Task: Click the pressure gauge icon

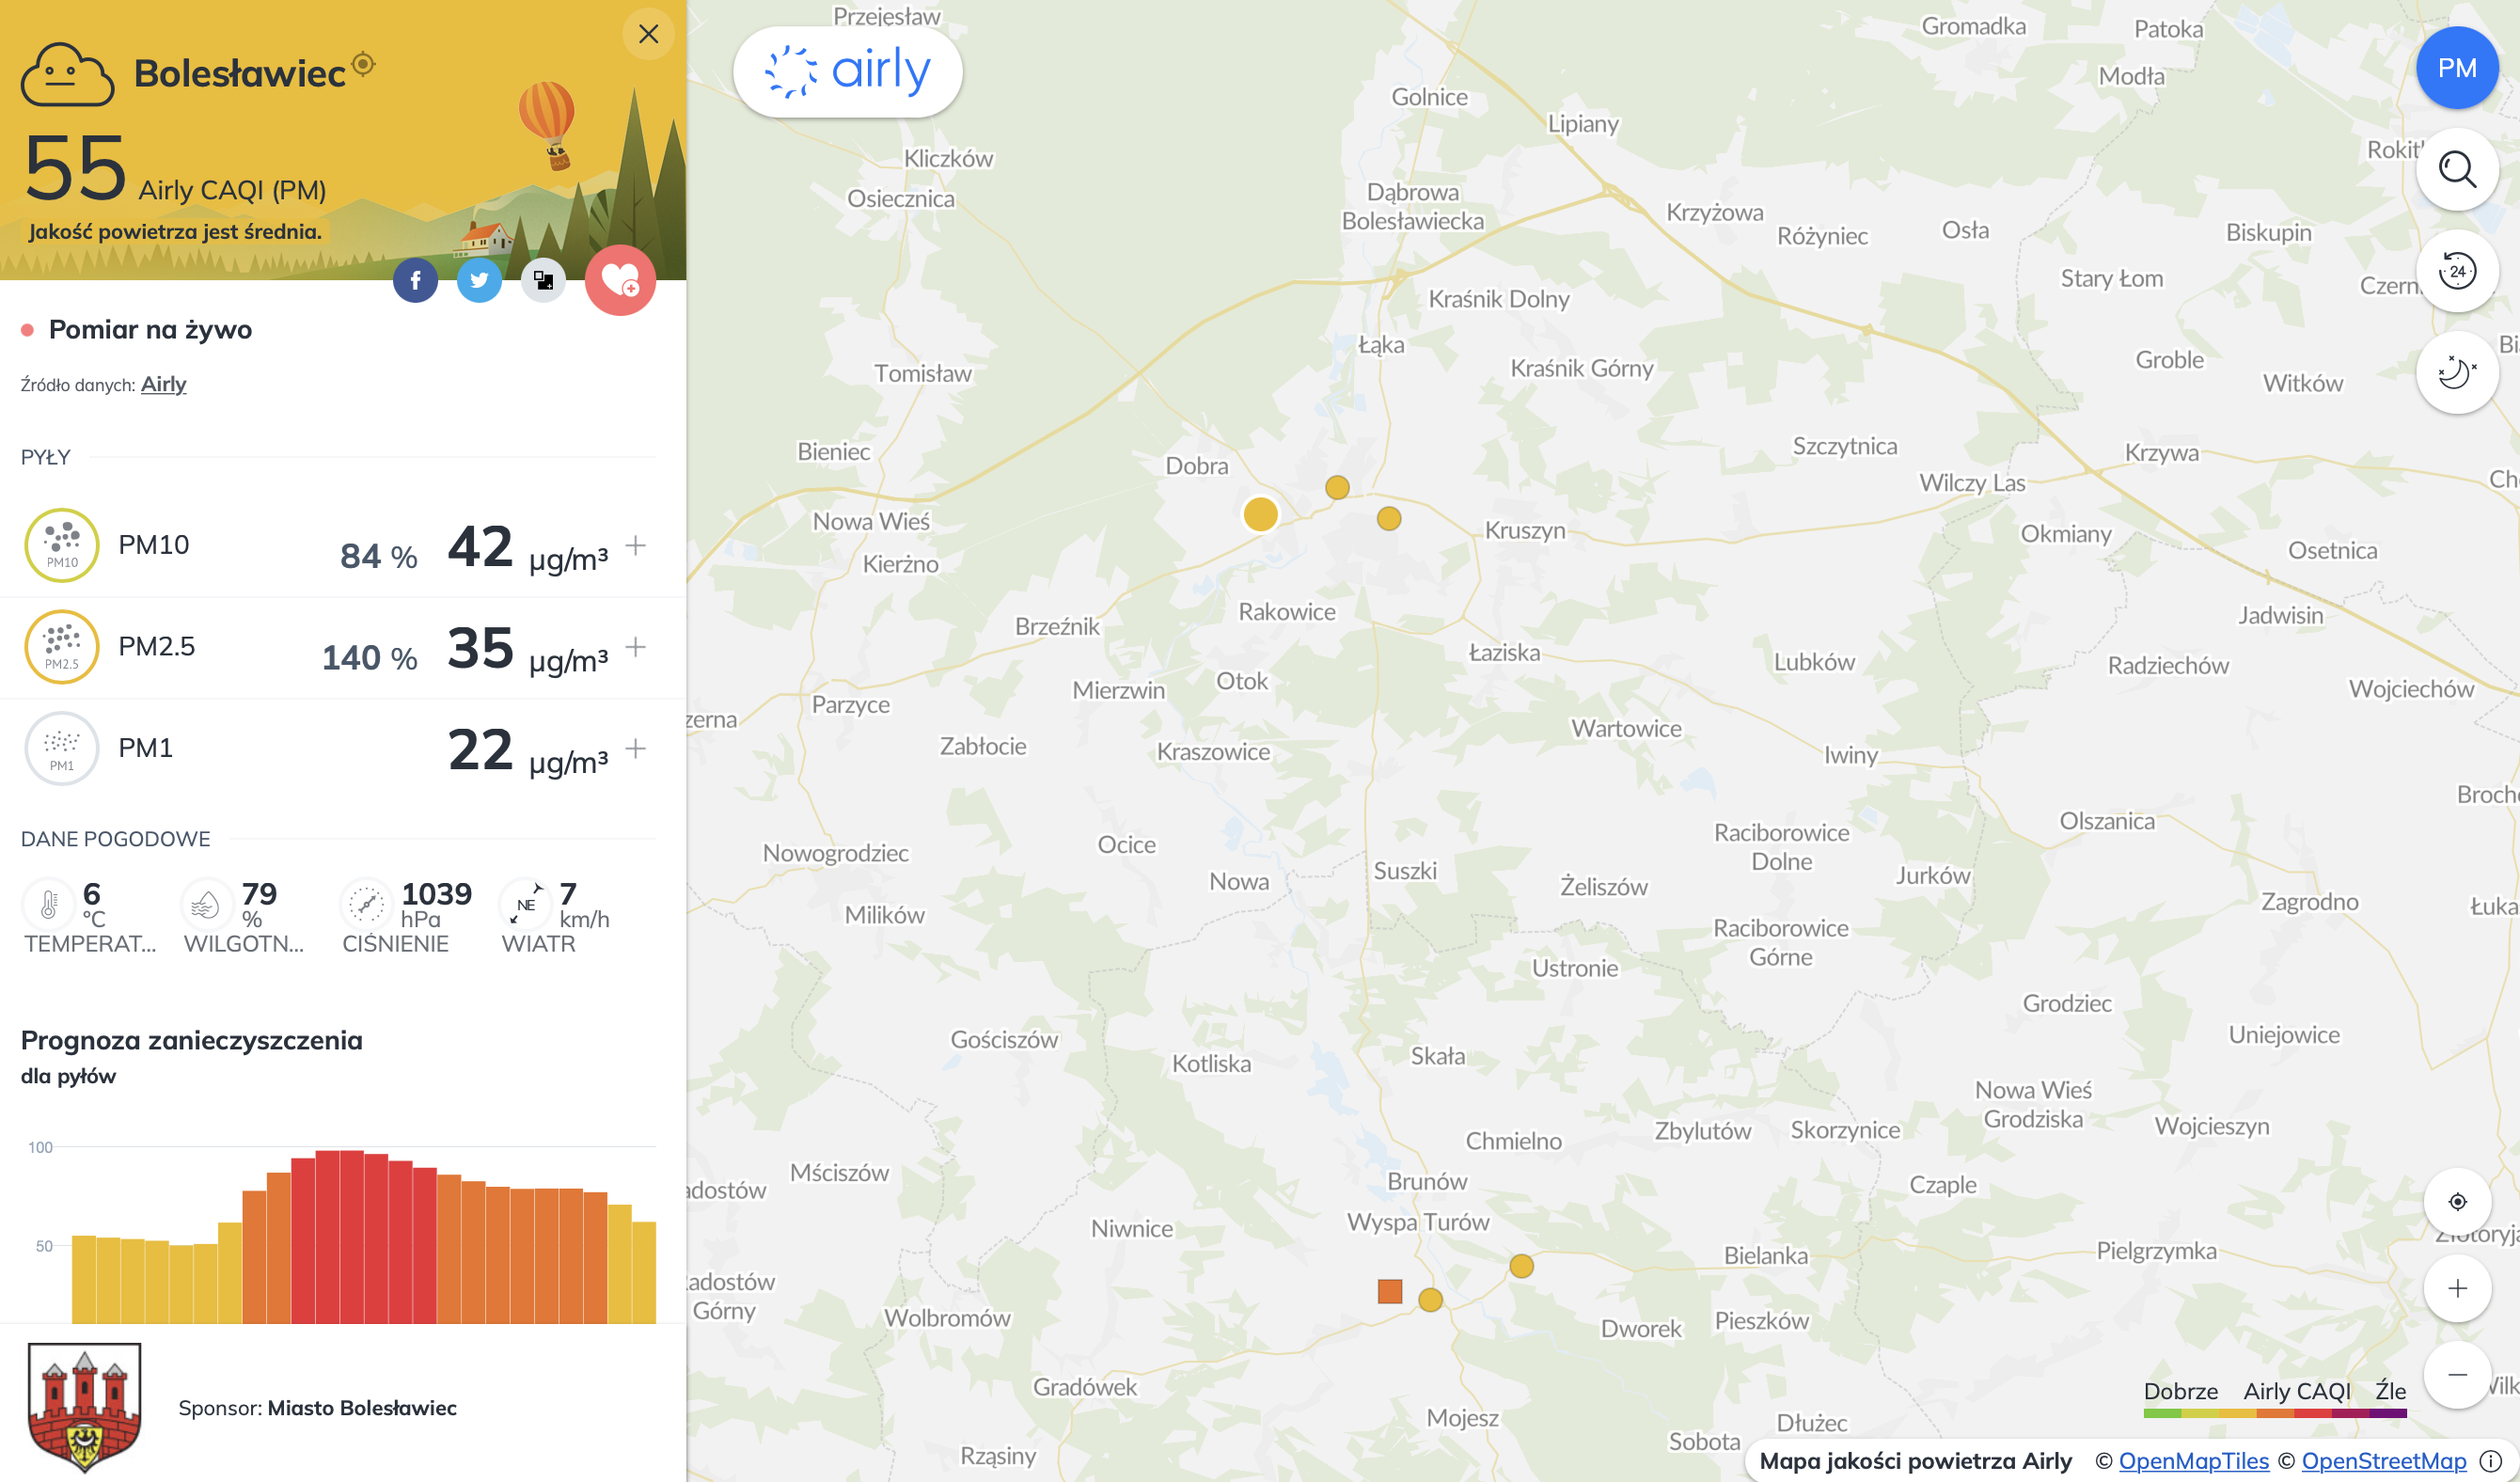Action: point(366,905)
